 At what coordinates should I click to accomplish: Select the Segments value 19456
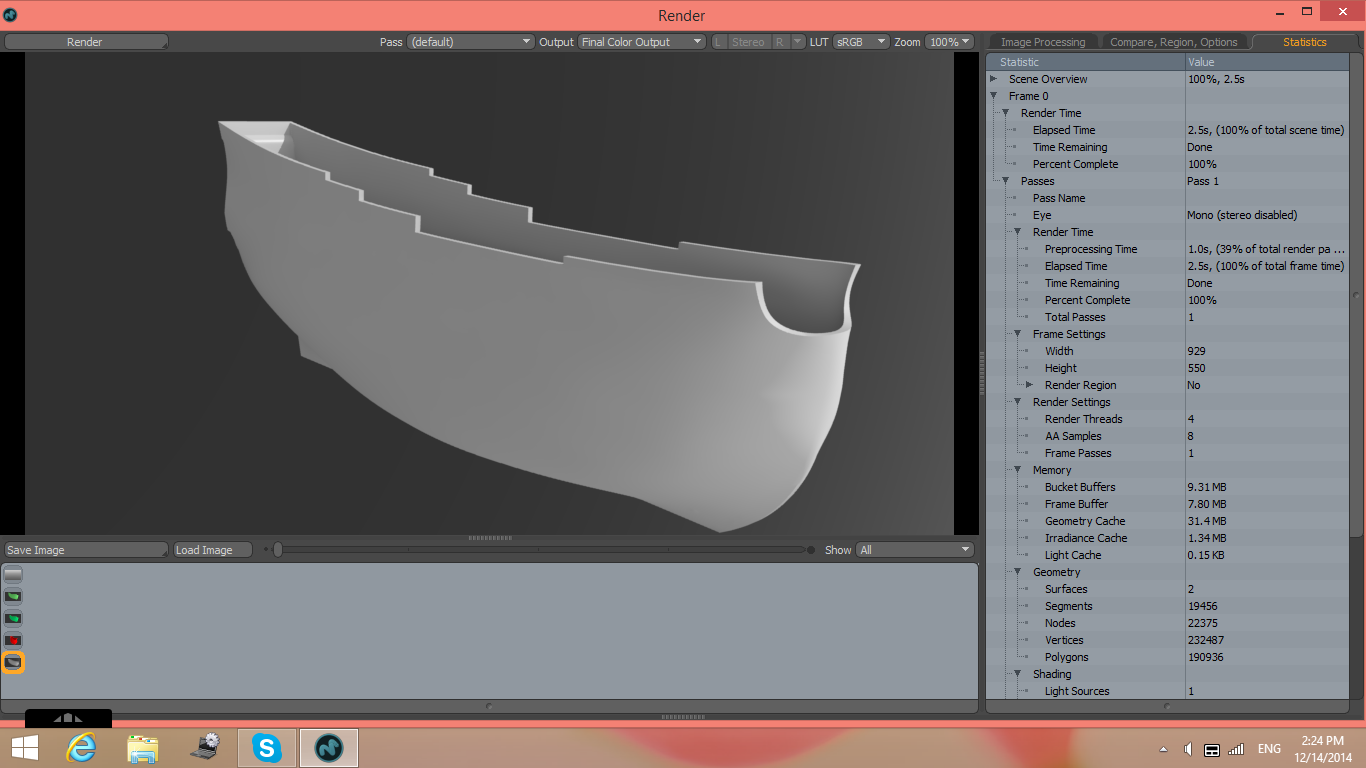coord(1202,606)
